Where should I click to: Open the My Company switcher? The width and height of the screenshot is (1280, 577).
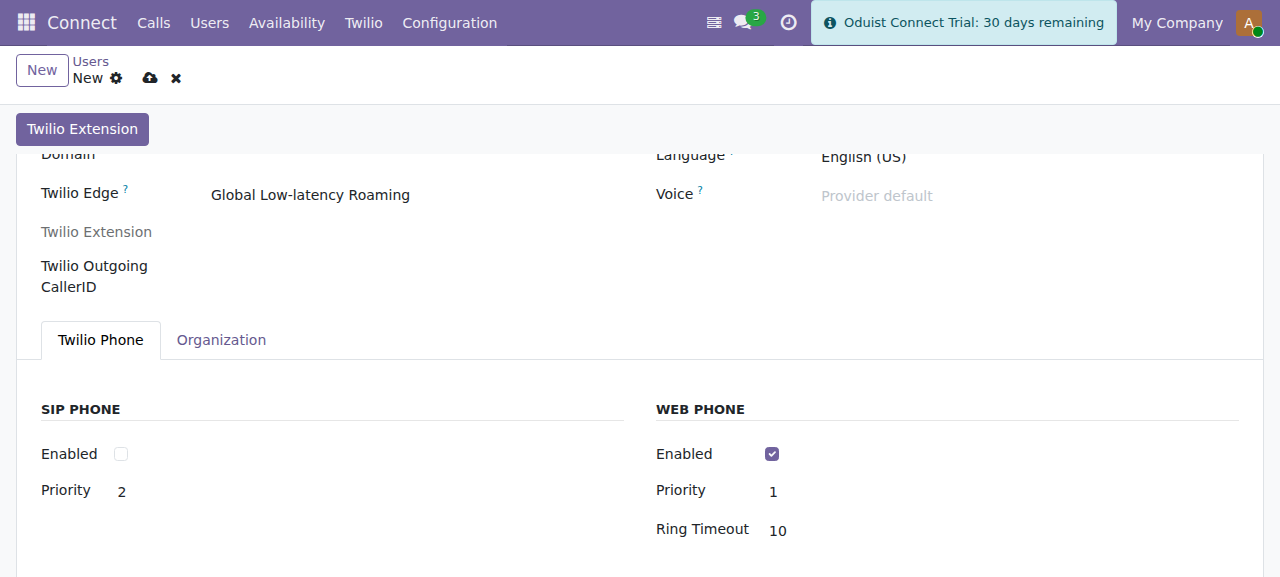(1177, 23)
